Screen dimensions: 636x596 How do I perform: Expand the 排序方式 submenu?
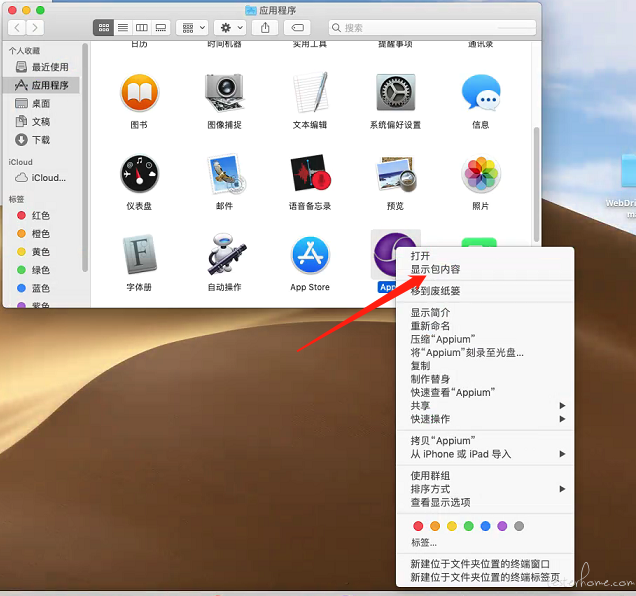coord(485,489)
